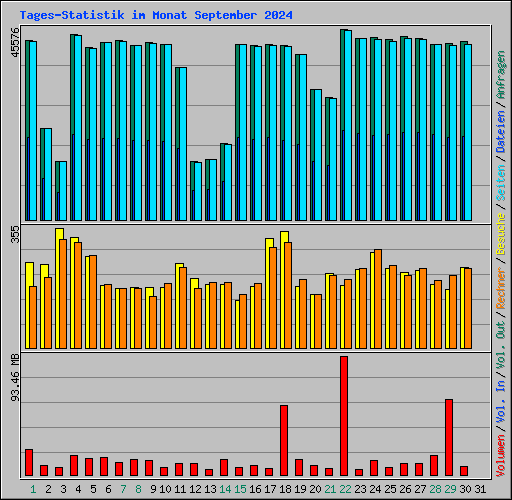Click the 355 visits axis label
The height and width of the screenshot is (500, 512).
[15, 234]
